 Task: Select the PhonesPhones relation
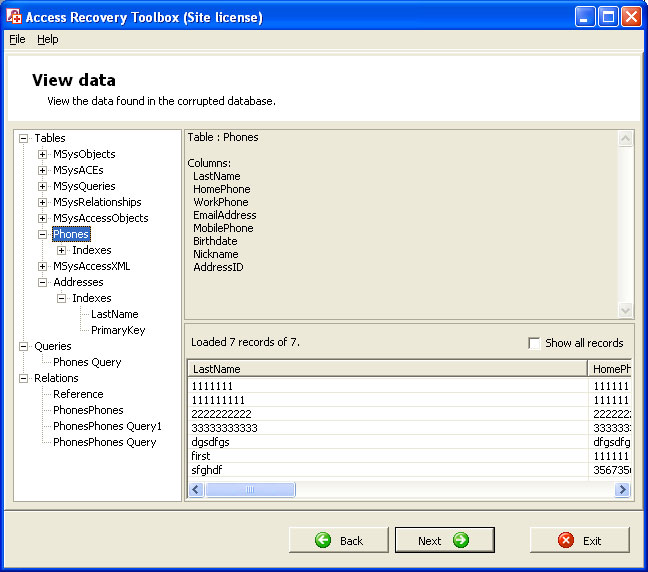coord(88,410)
